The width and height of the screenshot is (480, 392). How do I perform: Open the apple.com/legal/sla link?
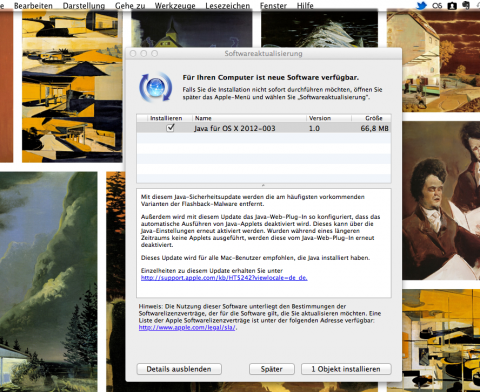click(187, 327)
